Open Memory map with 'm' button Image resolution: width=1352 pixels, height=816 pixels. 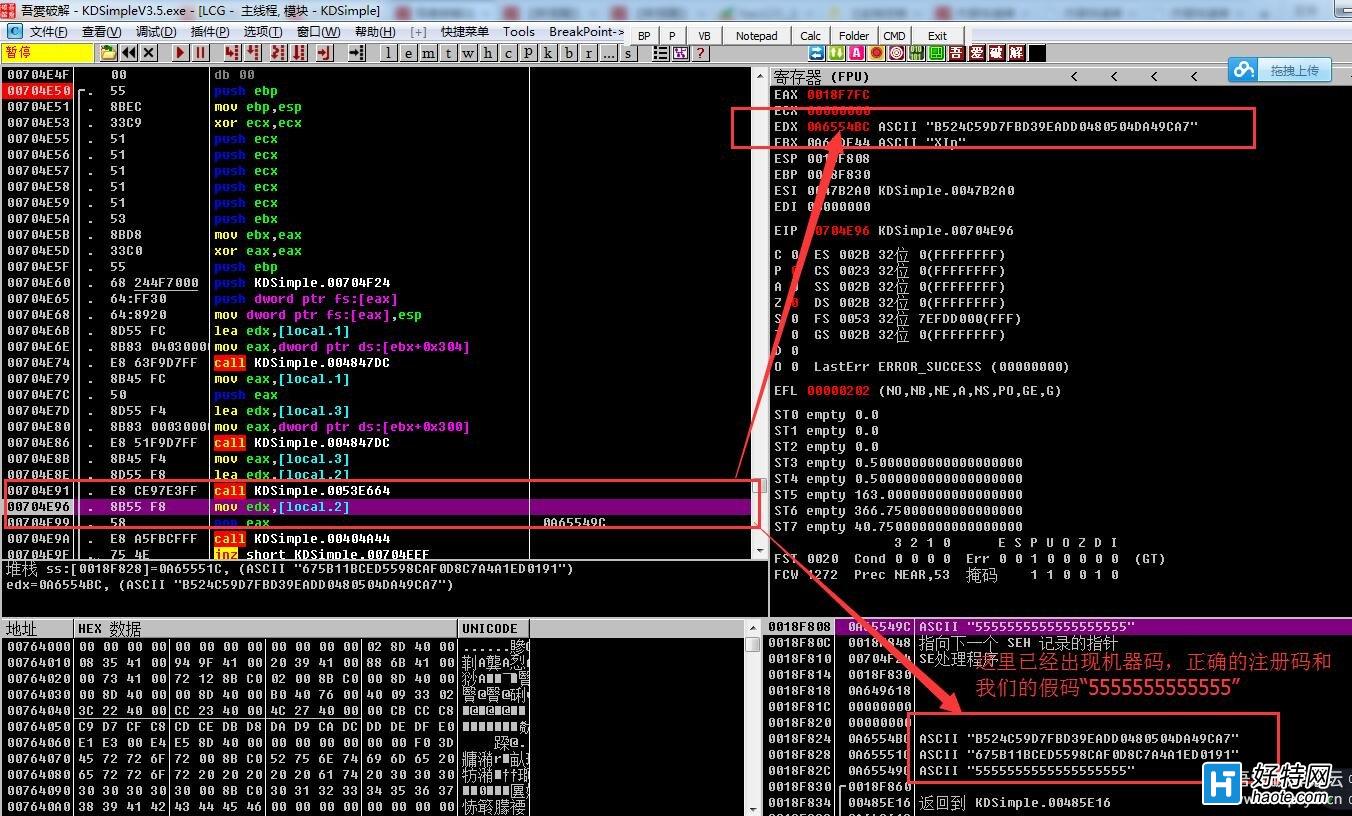(x=429, y=53)
